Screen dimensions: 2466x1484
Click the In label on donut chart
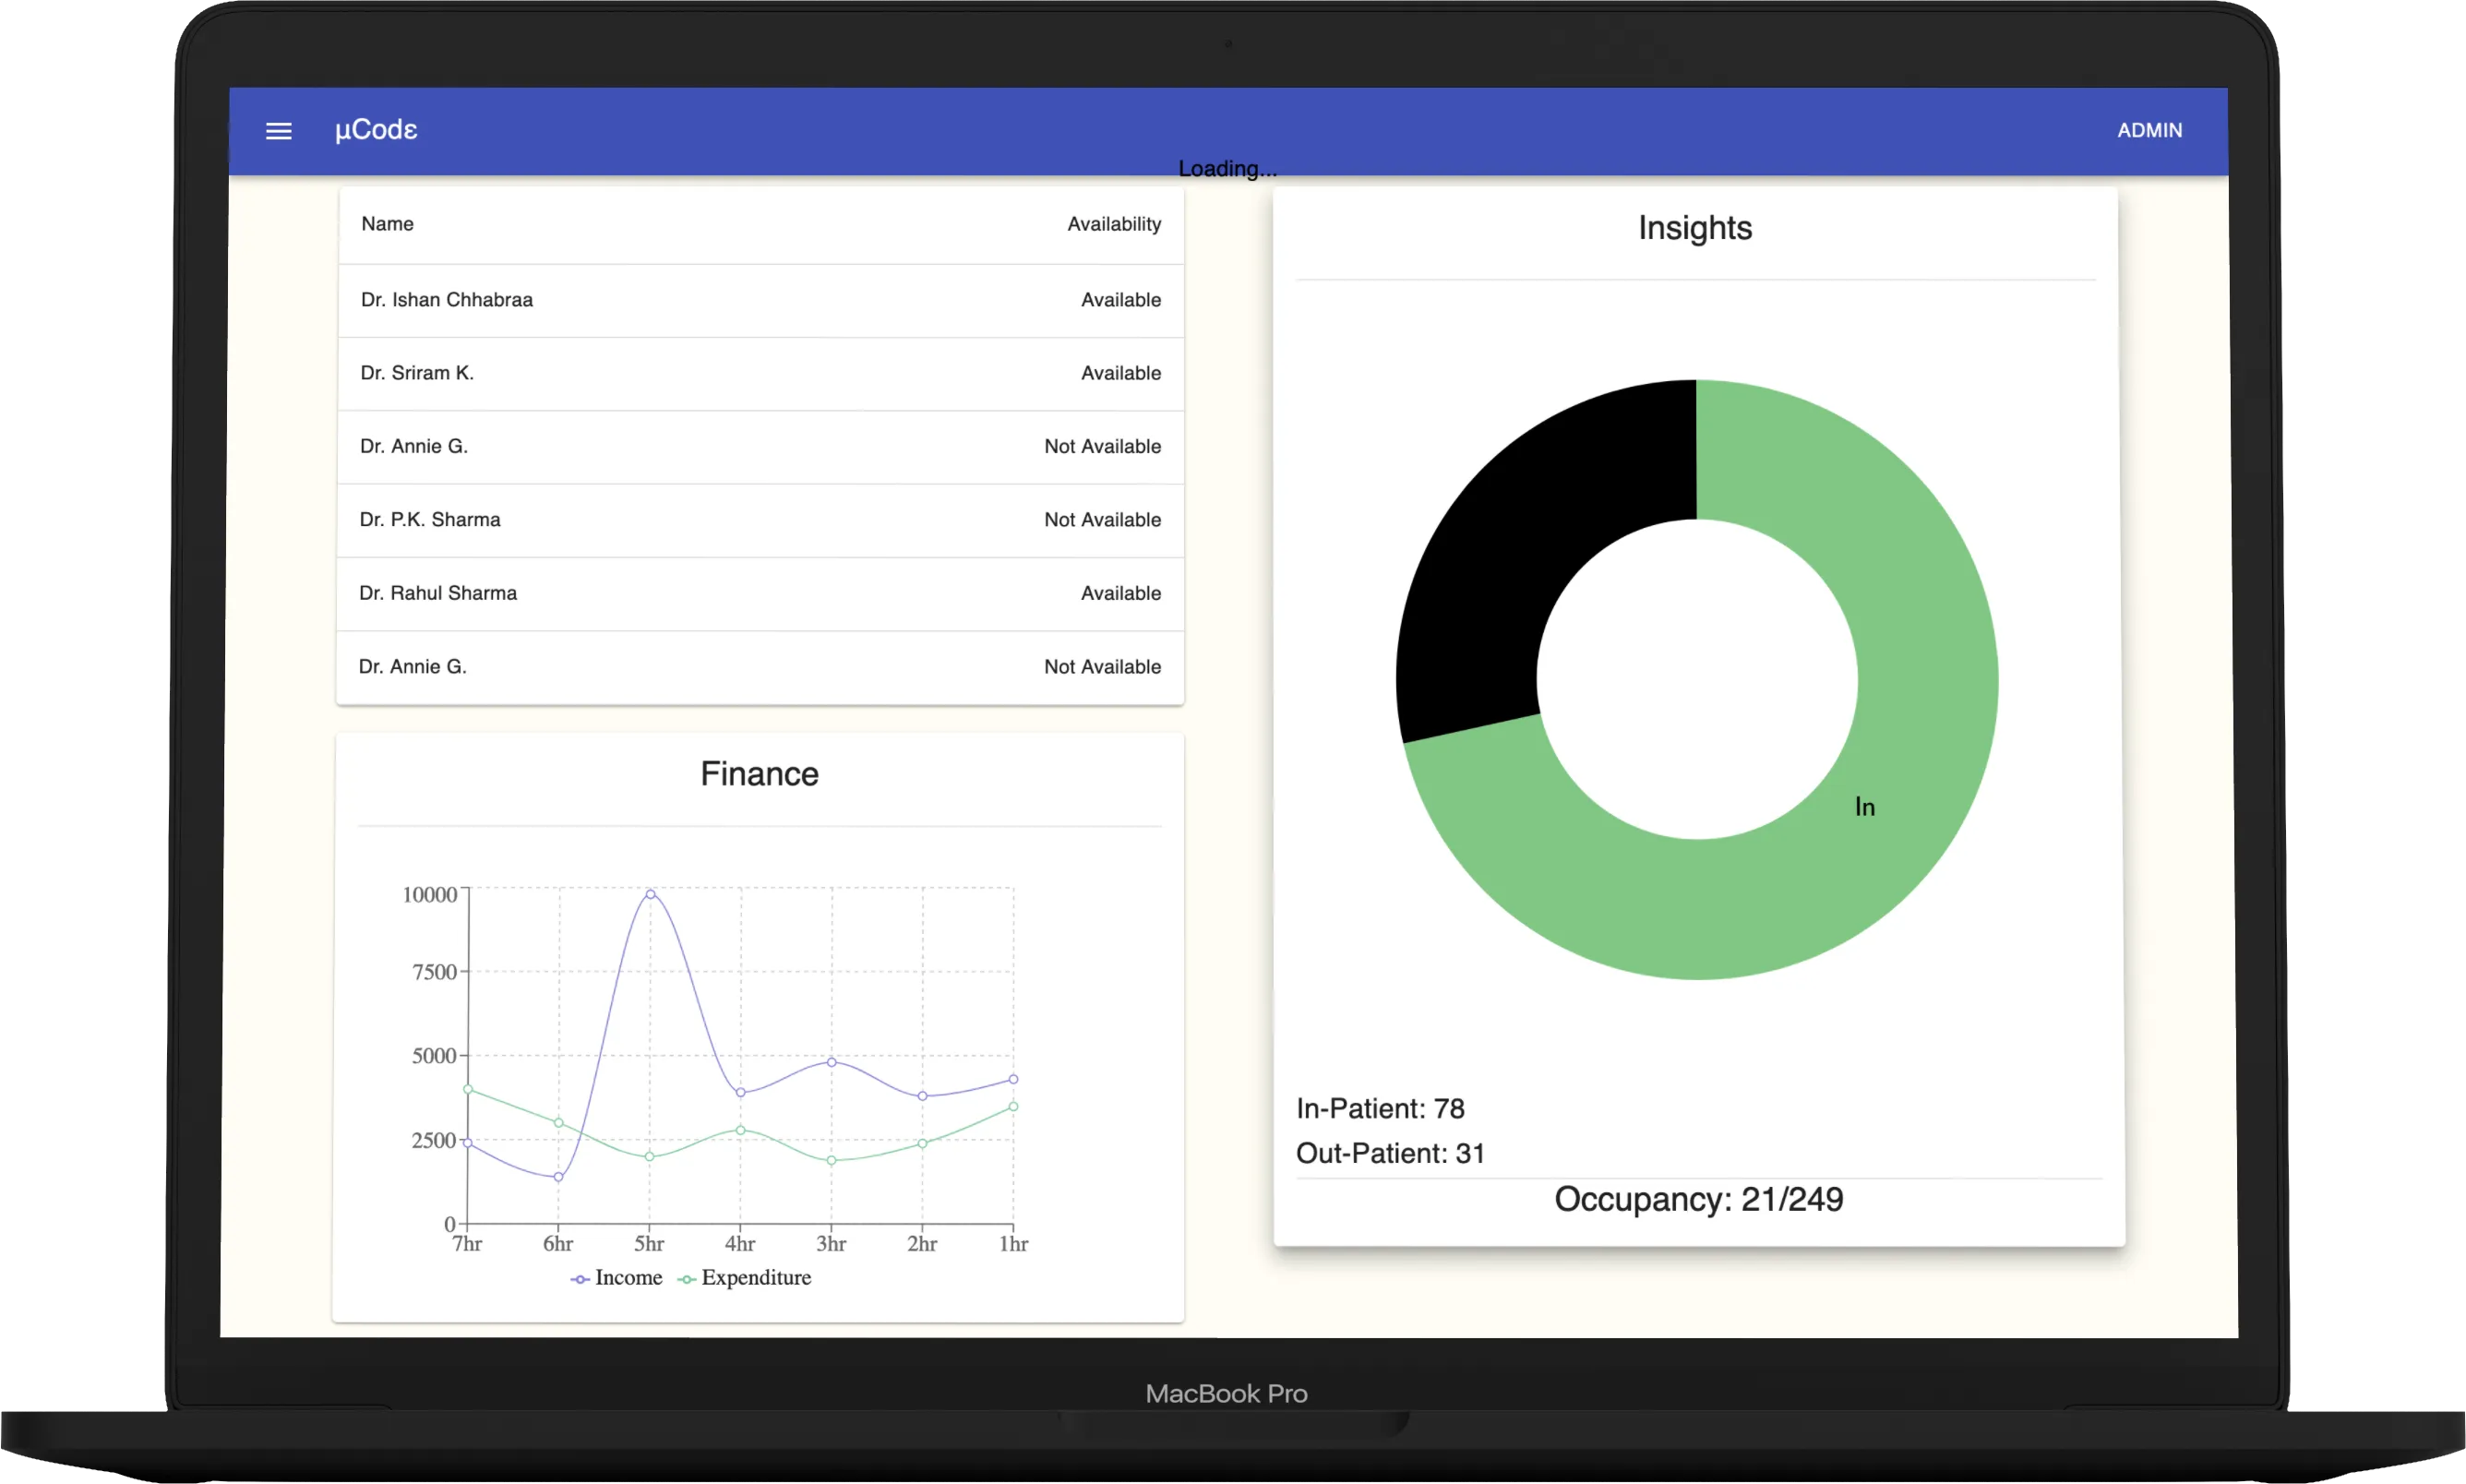coord(1865,807)
